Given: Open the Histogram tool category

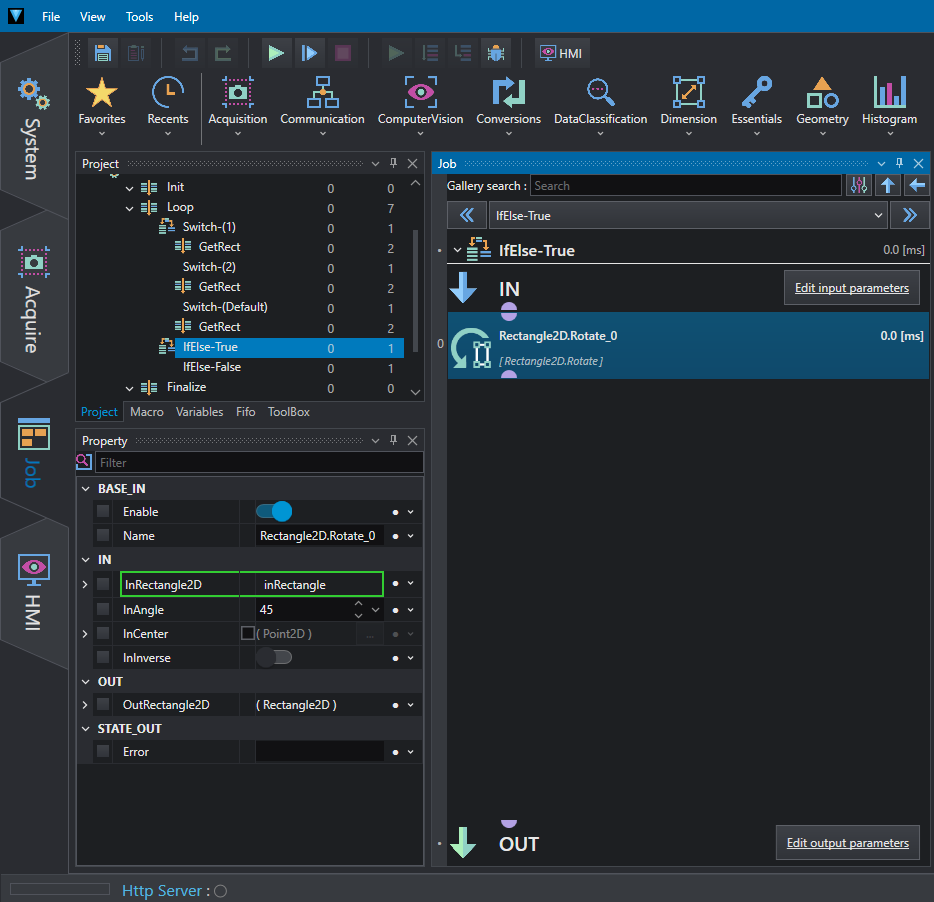Looking at the screenshot, I should coord(889,105).
